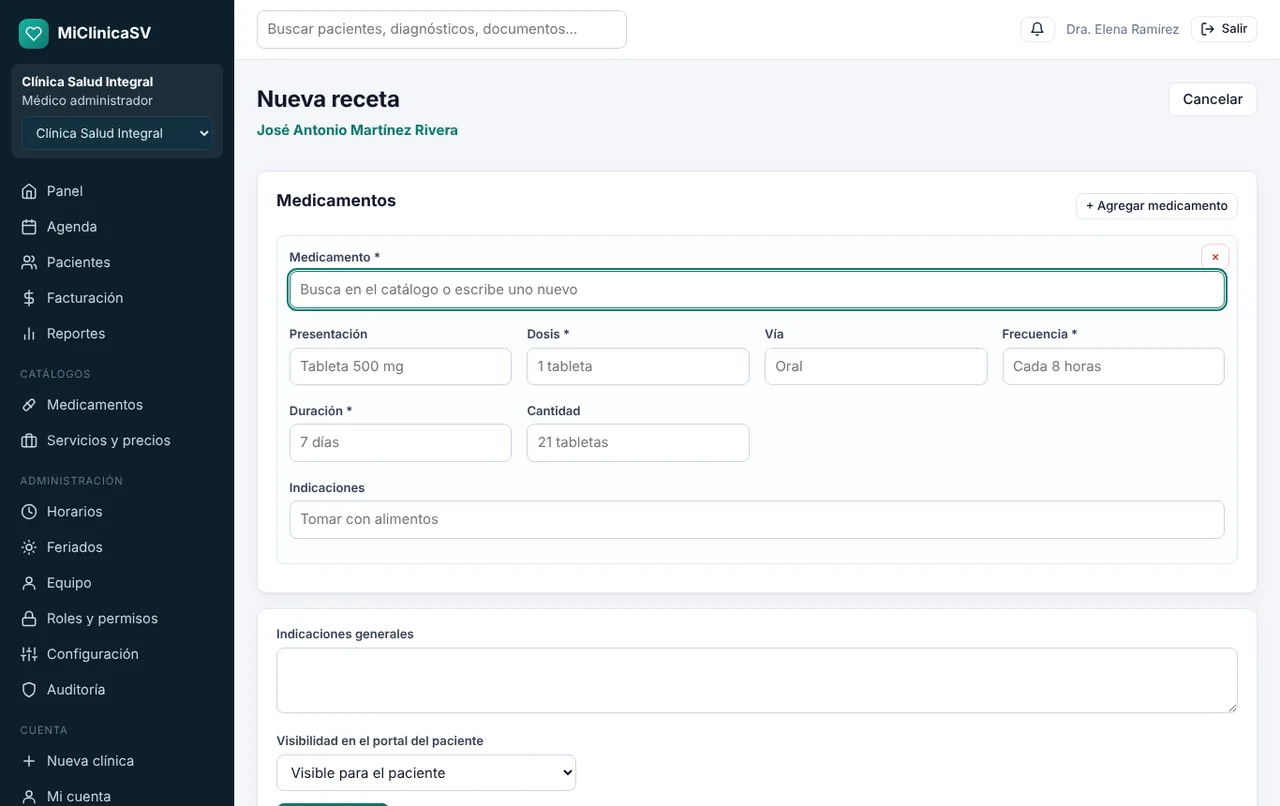The image size is (1280, 806).
Task: Click the Medicamento catalog search field
Action: tap(757, 290)
